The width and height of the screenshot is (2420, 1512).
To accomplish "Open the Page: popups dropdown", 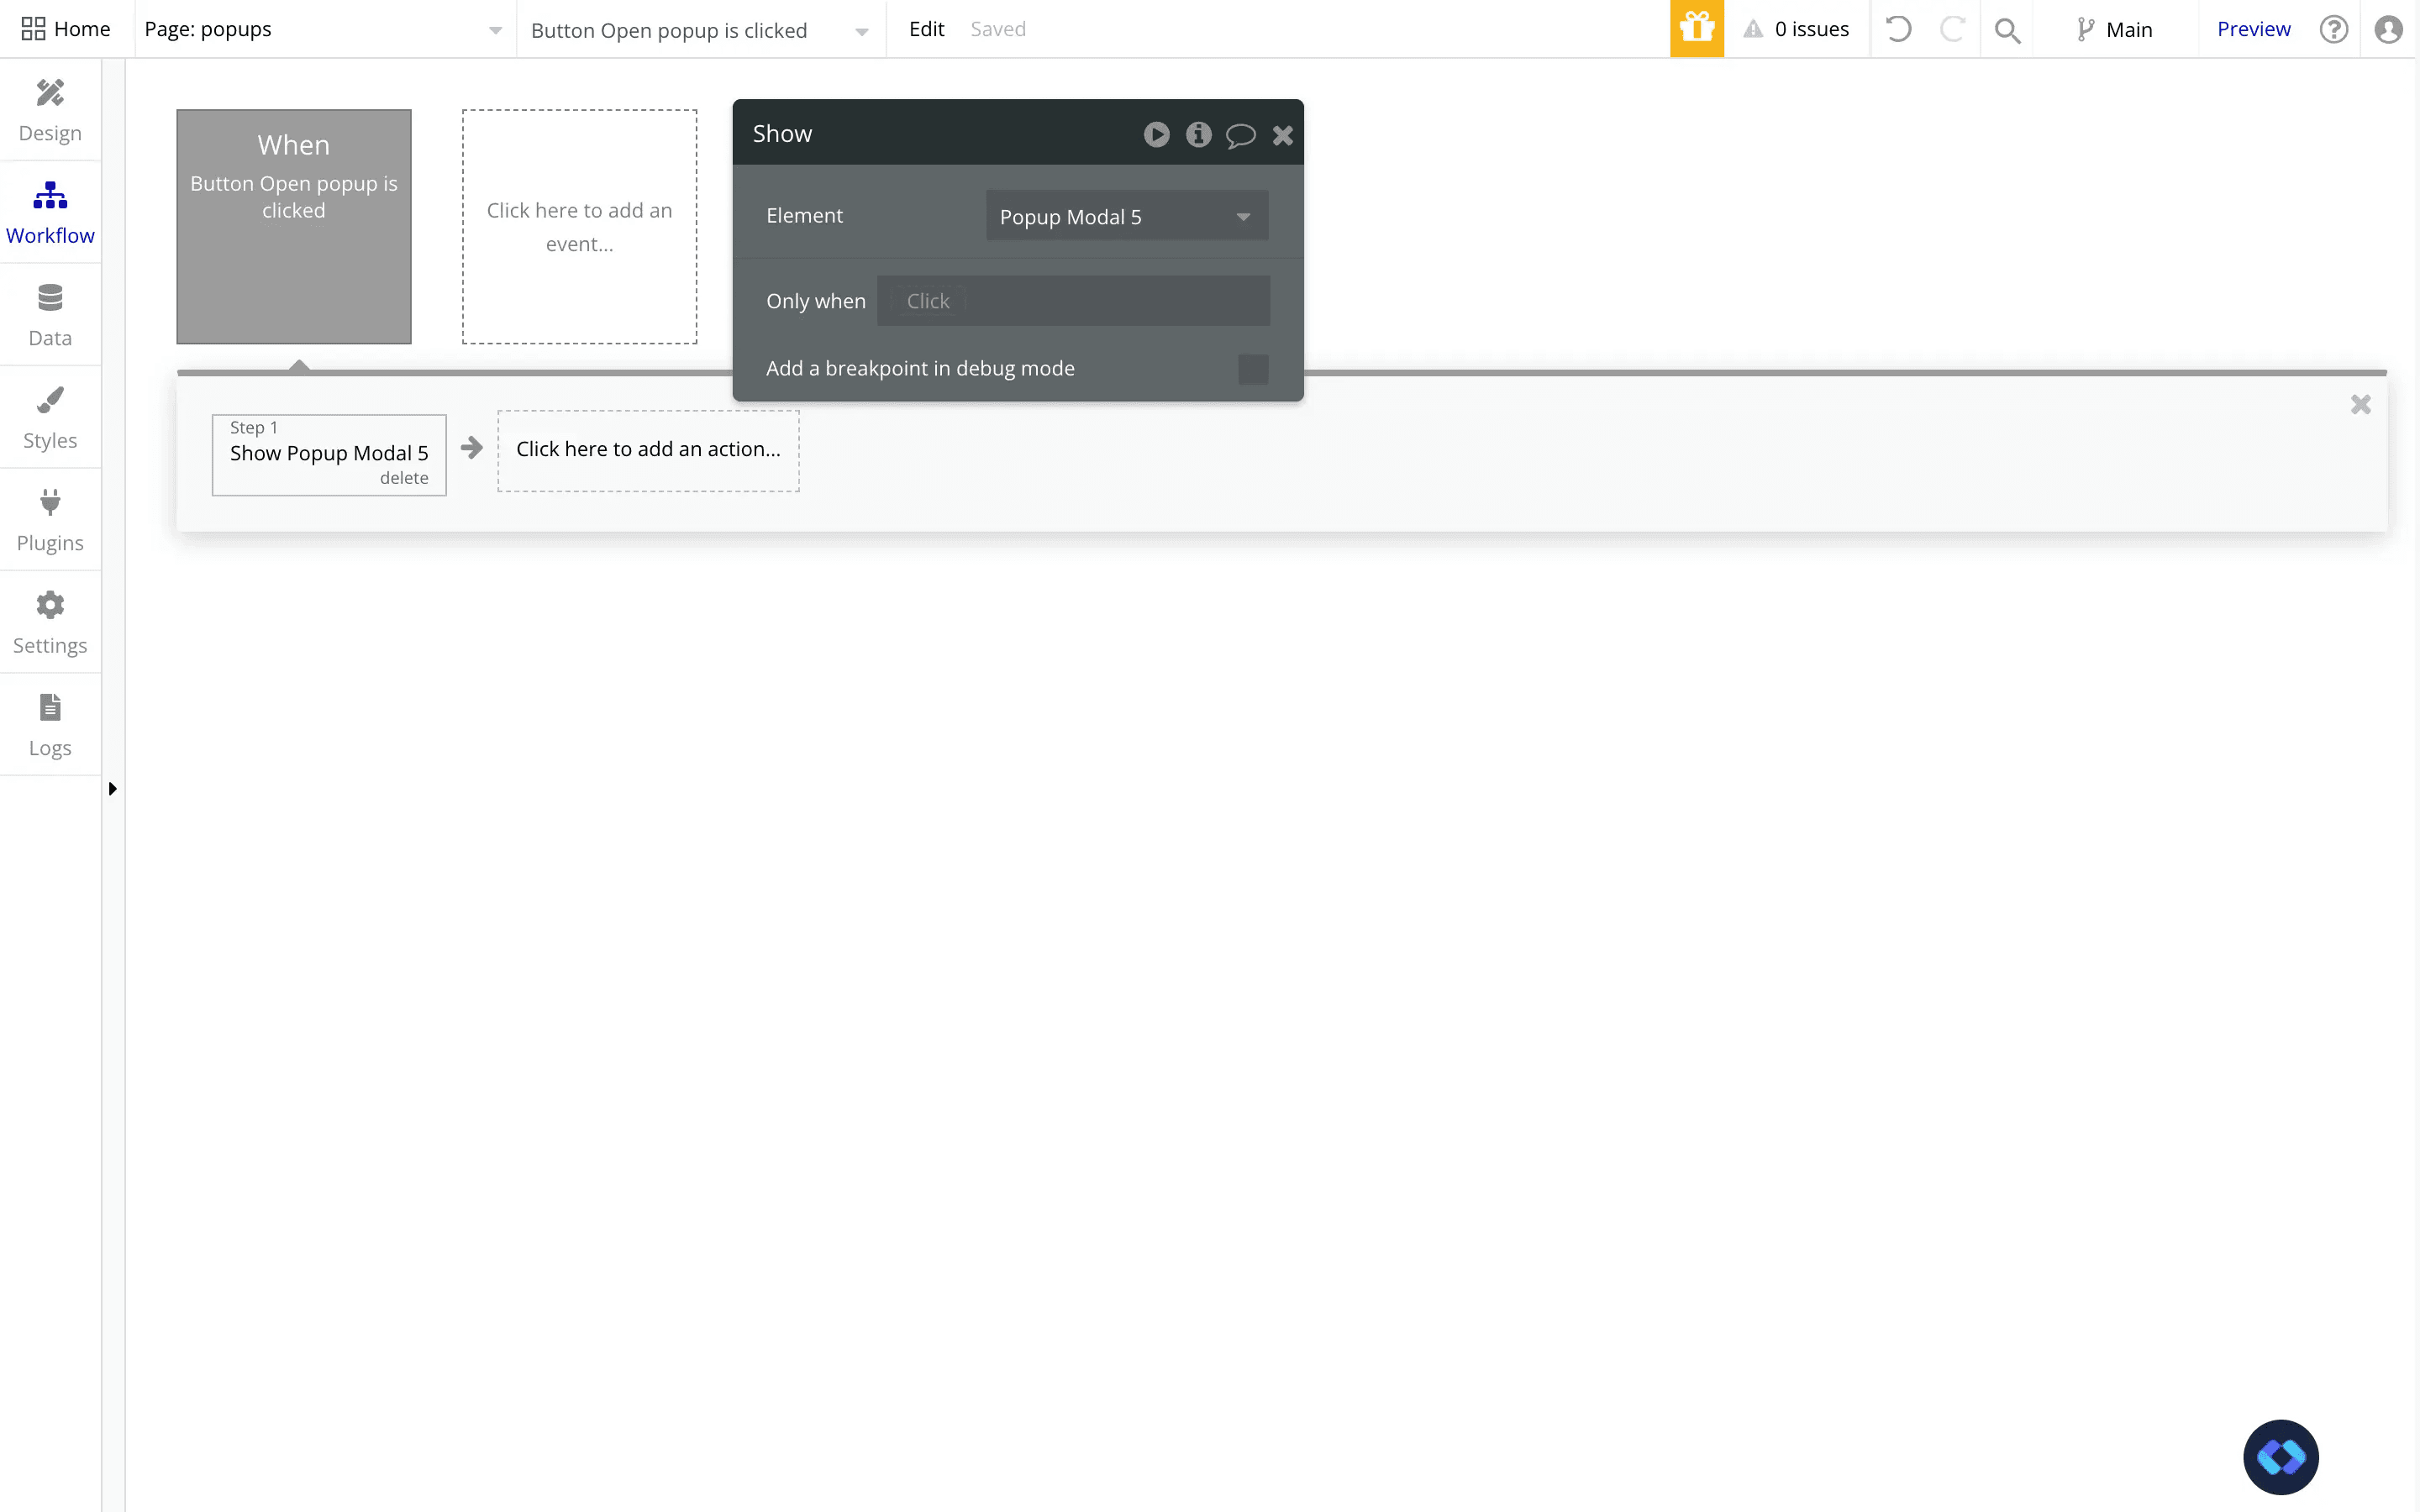I will coord(323,29).
